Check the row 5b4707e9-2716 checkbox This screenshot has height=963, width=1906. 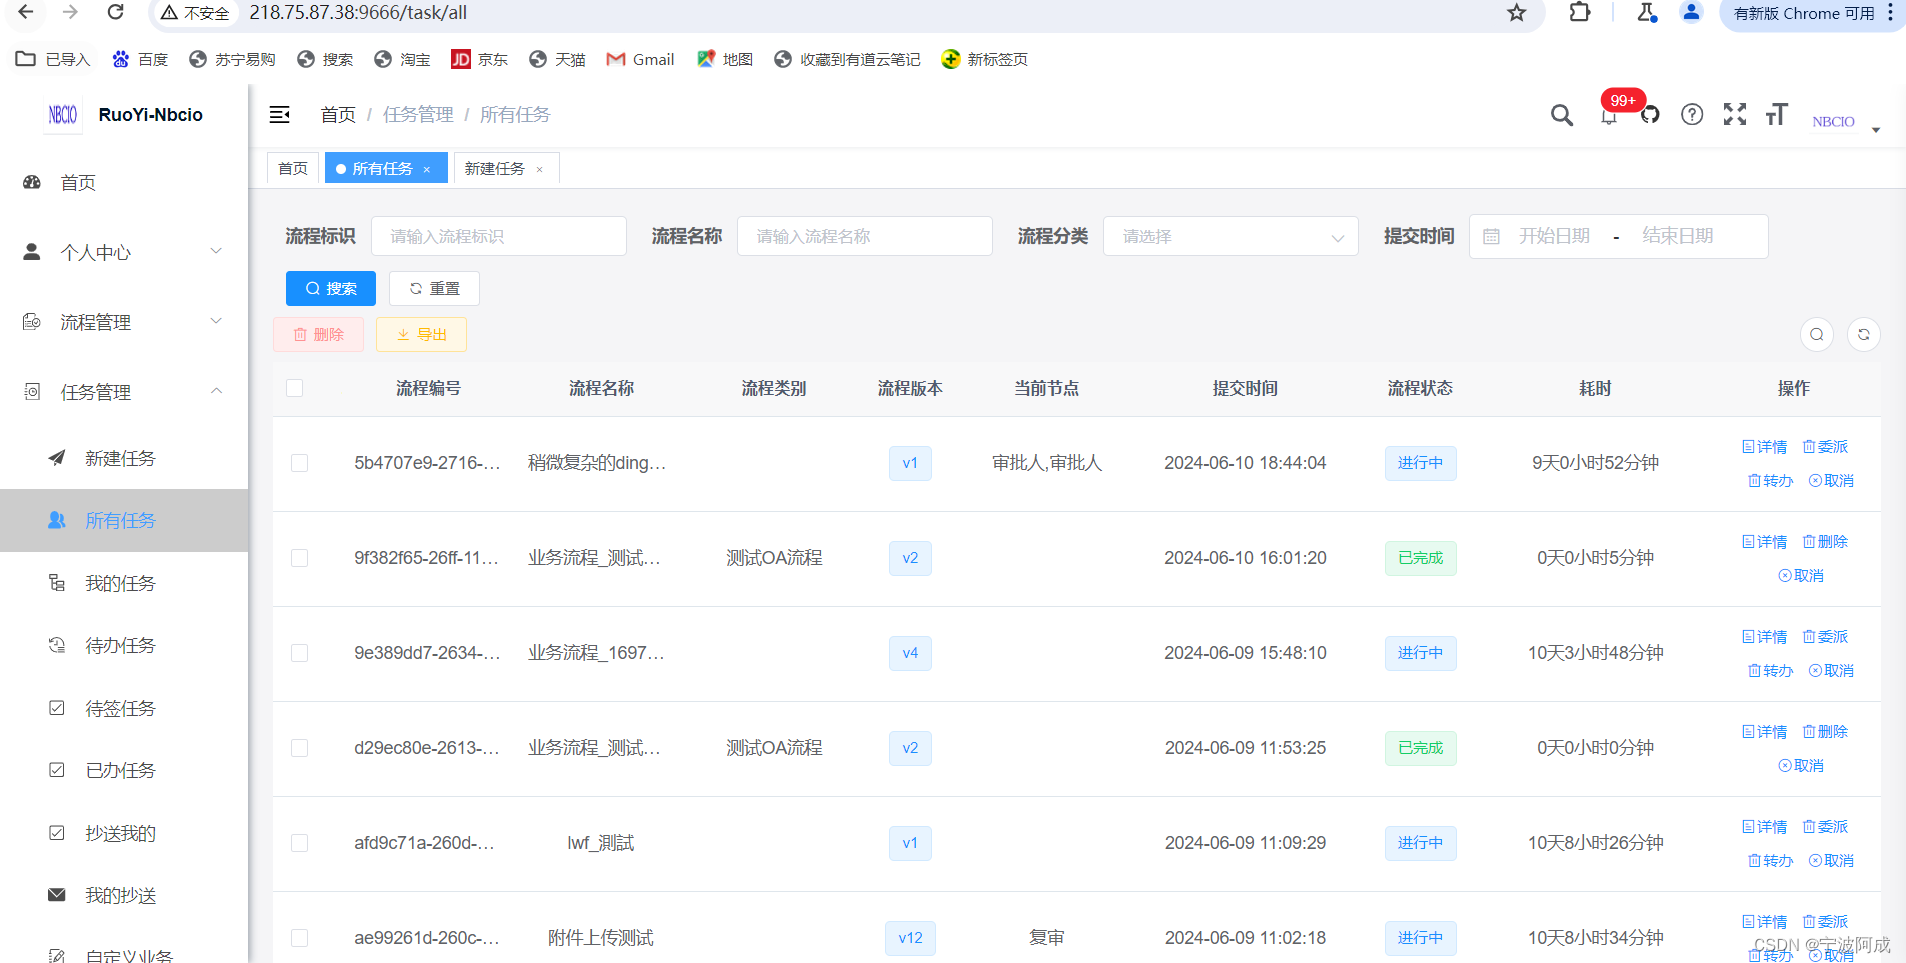click(x=299, y=463)
